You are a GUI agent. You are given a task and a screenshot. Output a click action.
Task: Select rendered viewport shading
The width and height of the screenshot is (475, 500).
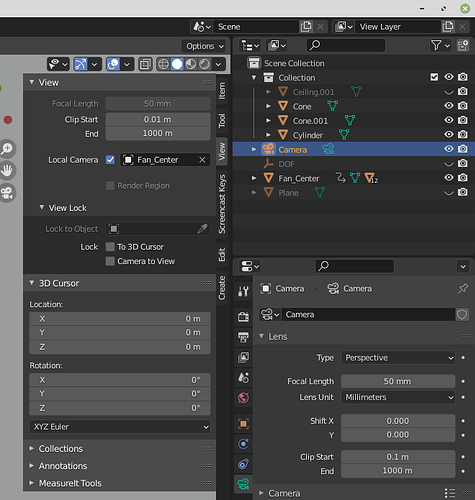click(x=204, y=64)
